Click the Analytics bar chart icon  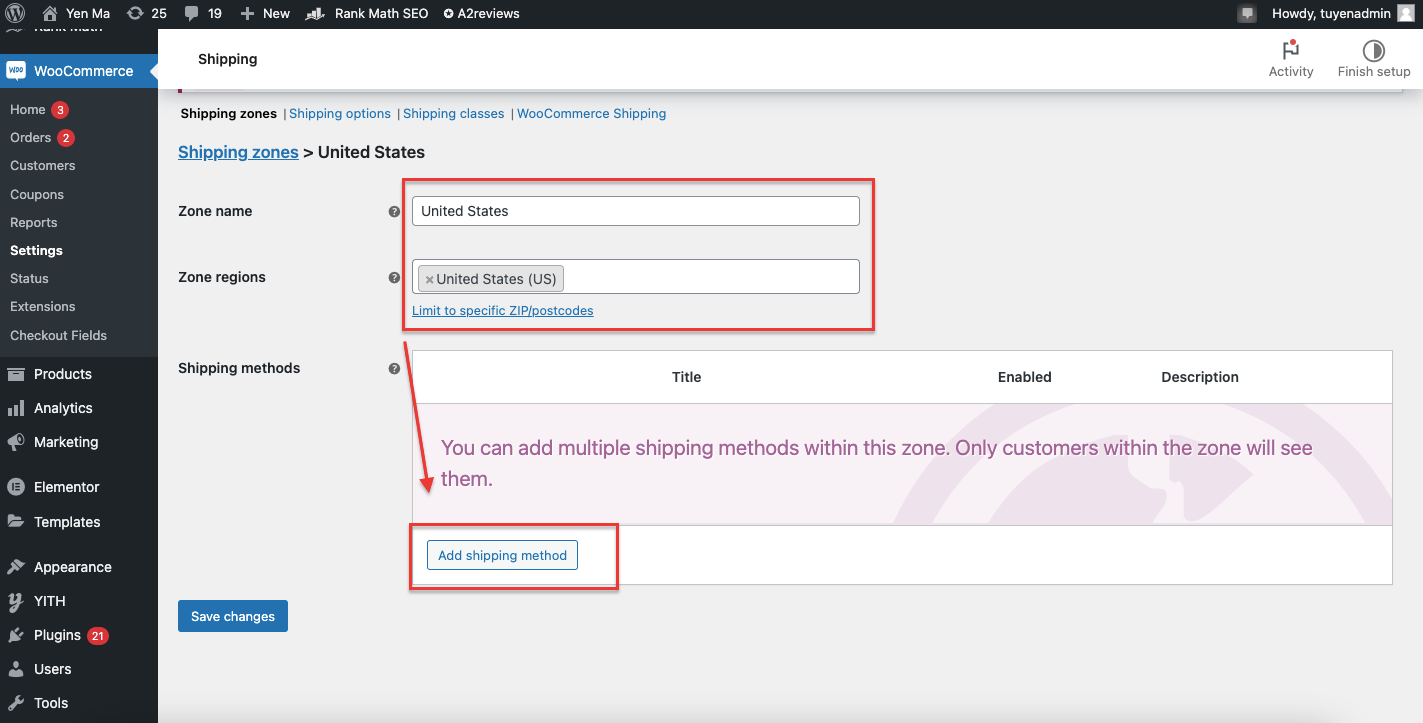pos(16,408)
